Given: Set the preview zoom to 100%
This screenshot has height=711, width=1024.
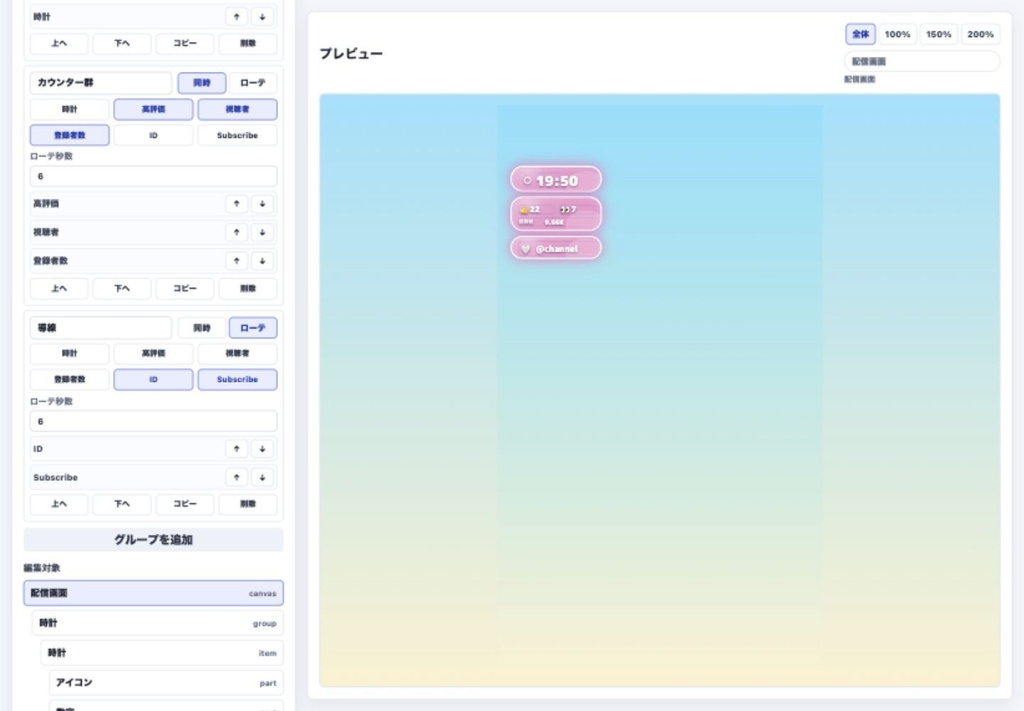Looking at the screenshot, I should pyautogui.click(x=897, y=34).
